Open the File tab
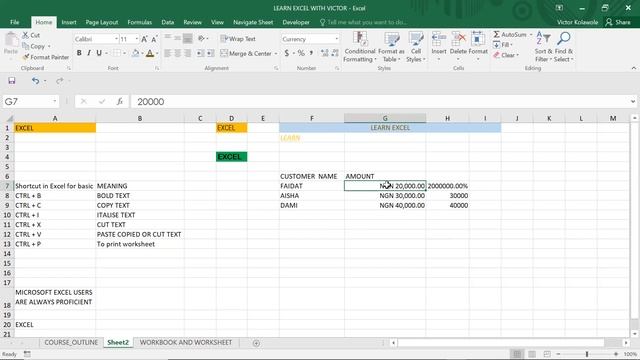Viewport: 640px width, 360px height. pos(15,22)
